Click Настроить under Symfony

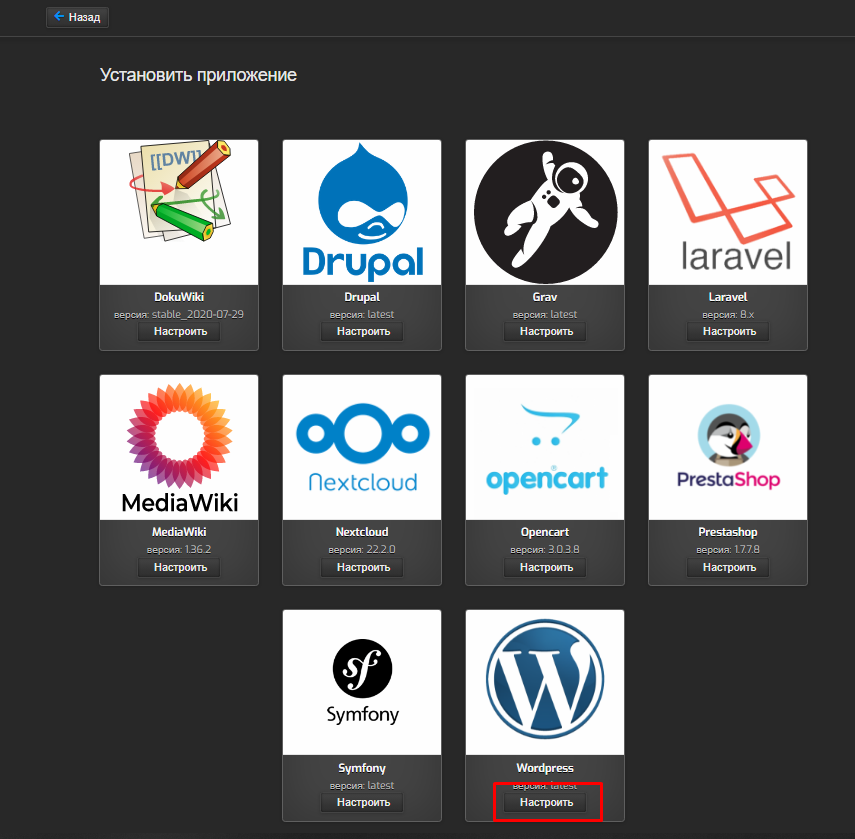coord(363,802)
